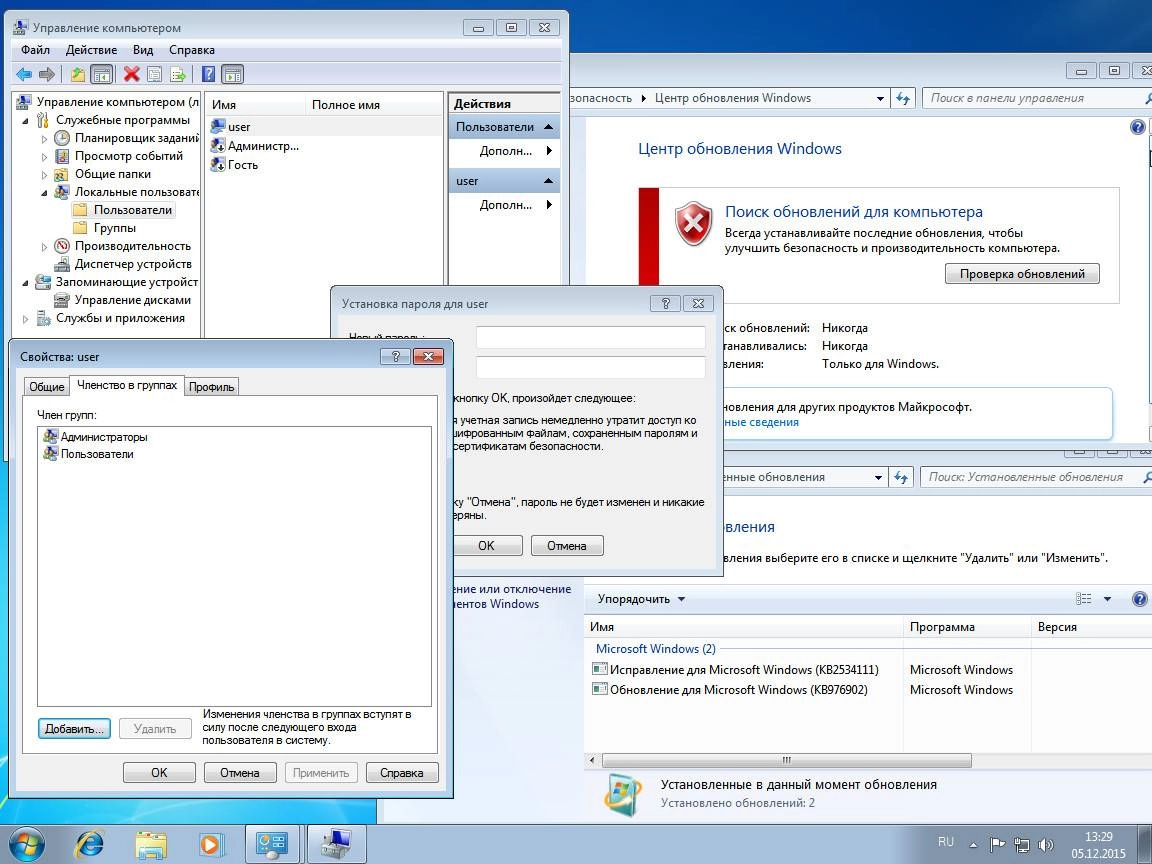Click the blue Help question mark toolbar icon
The height and width of the screenshot is (864, 1152).
209,74
